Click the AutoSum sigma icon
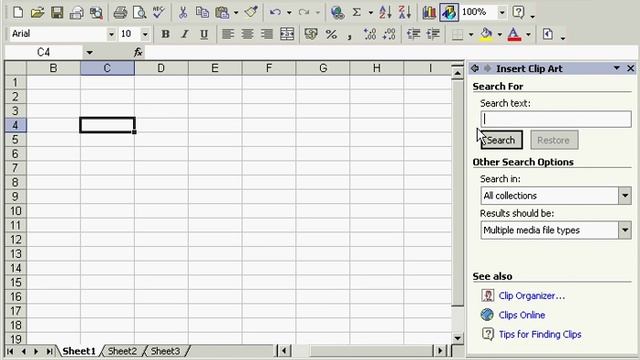Image resolution: width=640 pixels, height=360 pixels. click(357, 13)
